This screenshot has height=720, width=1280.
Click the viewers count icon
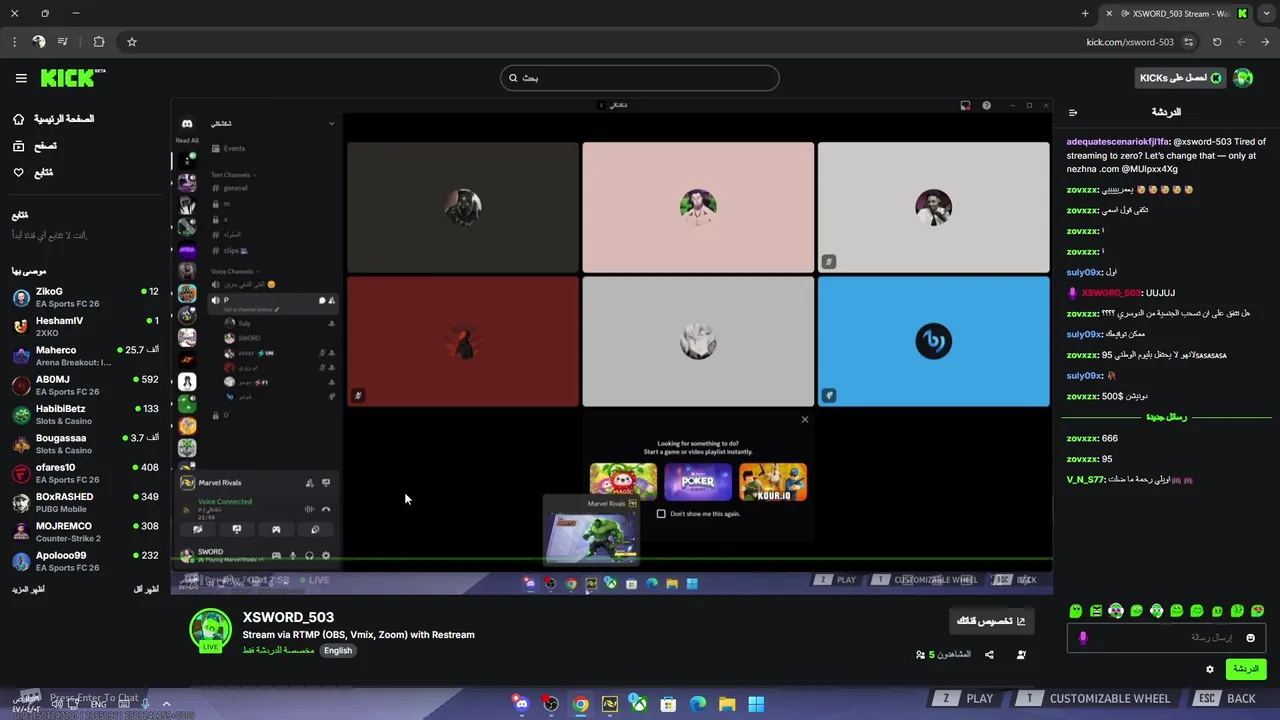pos(920,655)
